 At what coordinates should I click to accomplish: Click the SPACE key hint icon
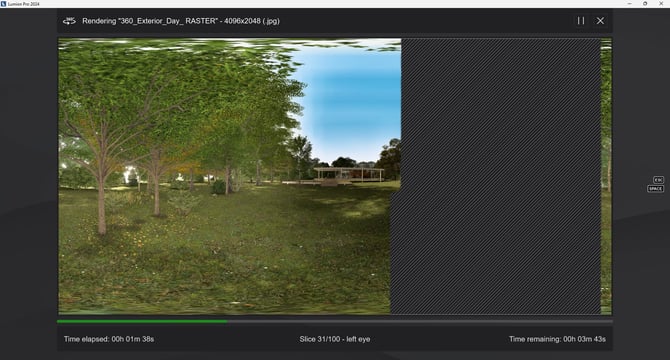click(x=655, y=188)
